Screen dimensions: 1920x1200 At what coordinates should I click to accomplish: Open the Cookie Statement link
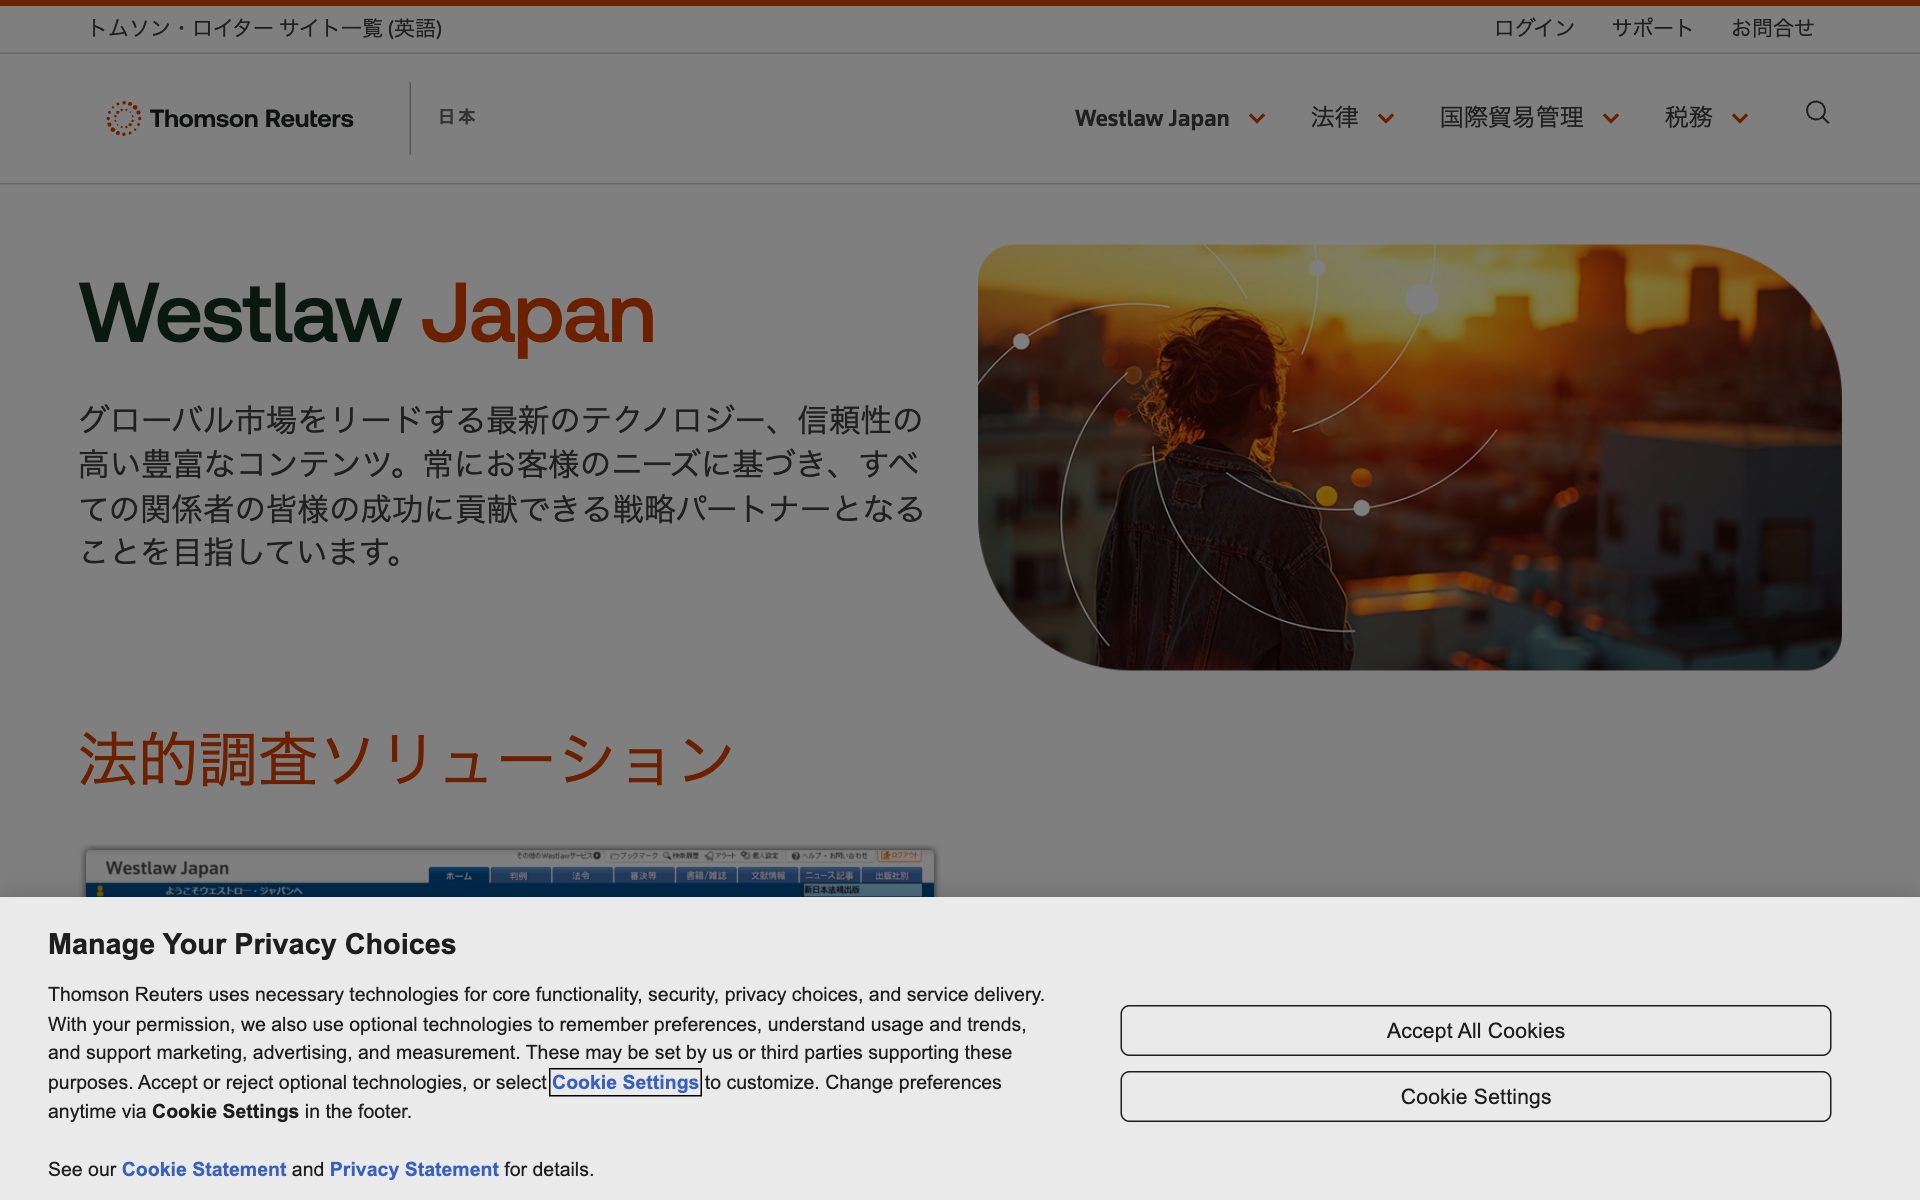[x=204, y=1169]
